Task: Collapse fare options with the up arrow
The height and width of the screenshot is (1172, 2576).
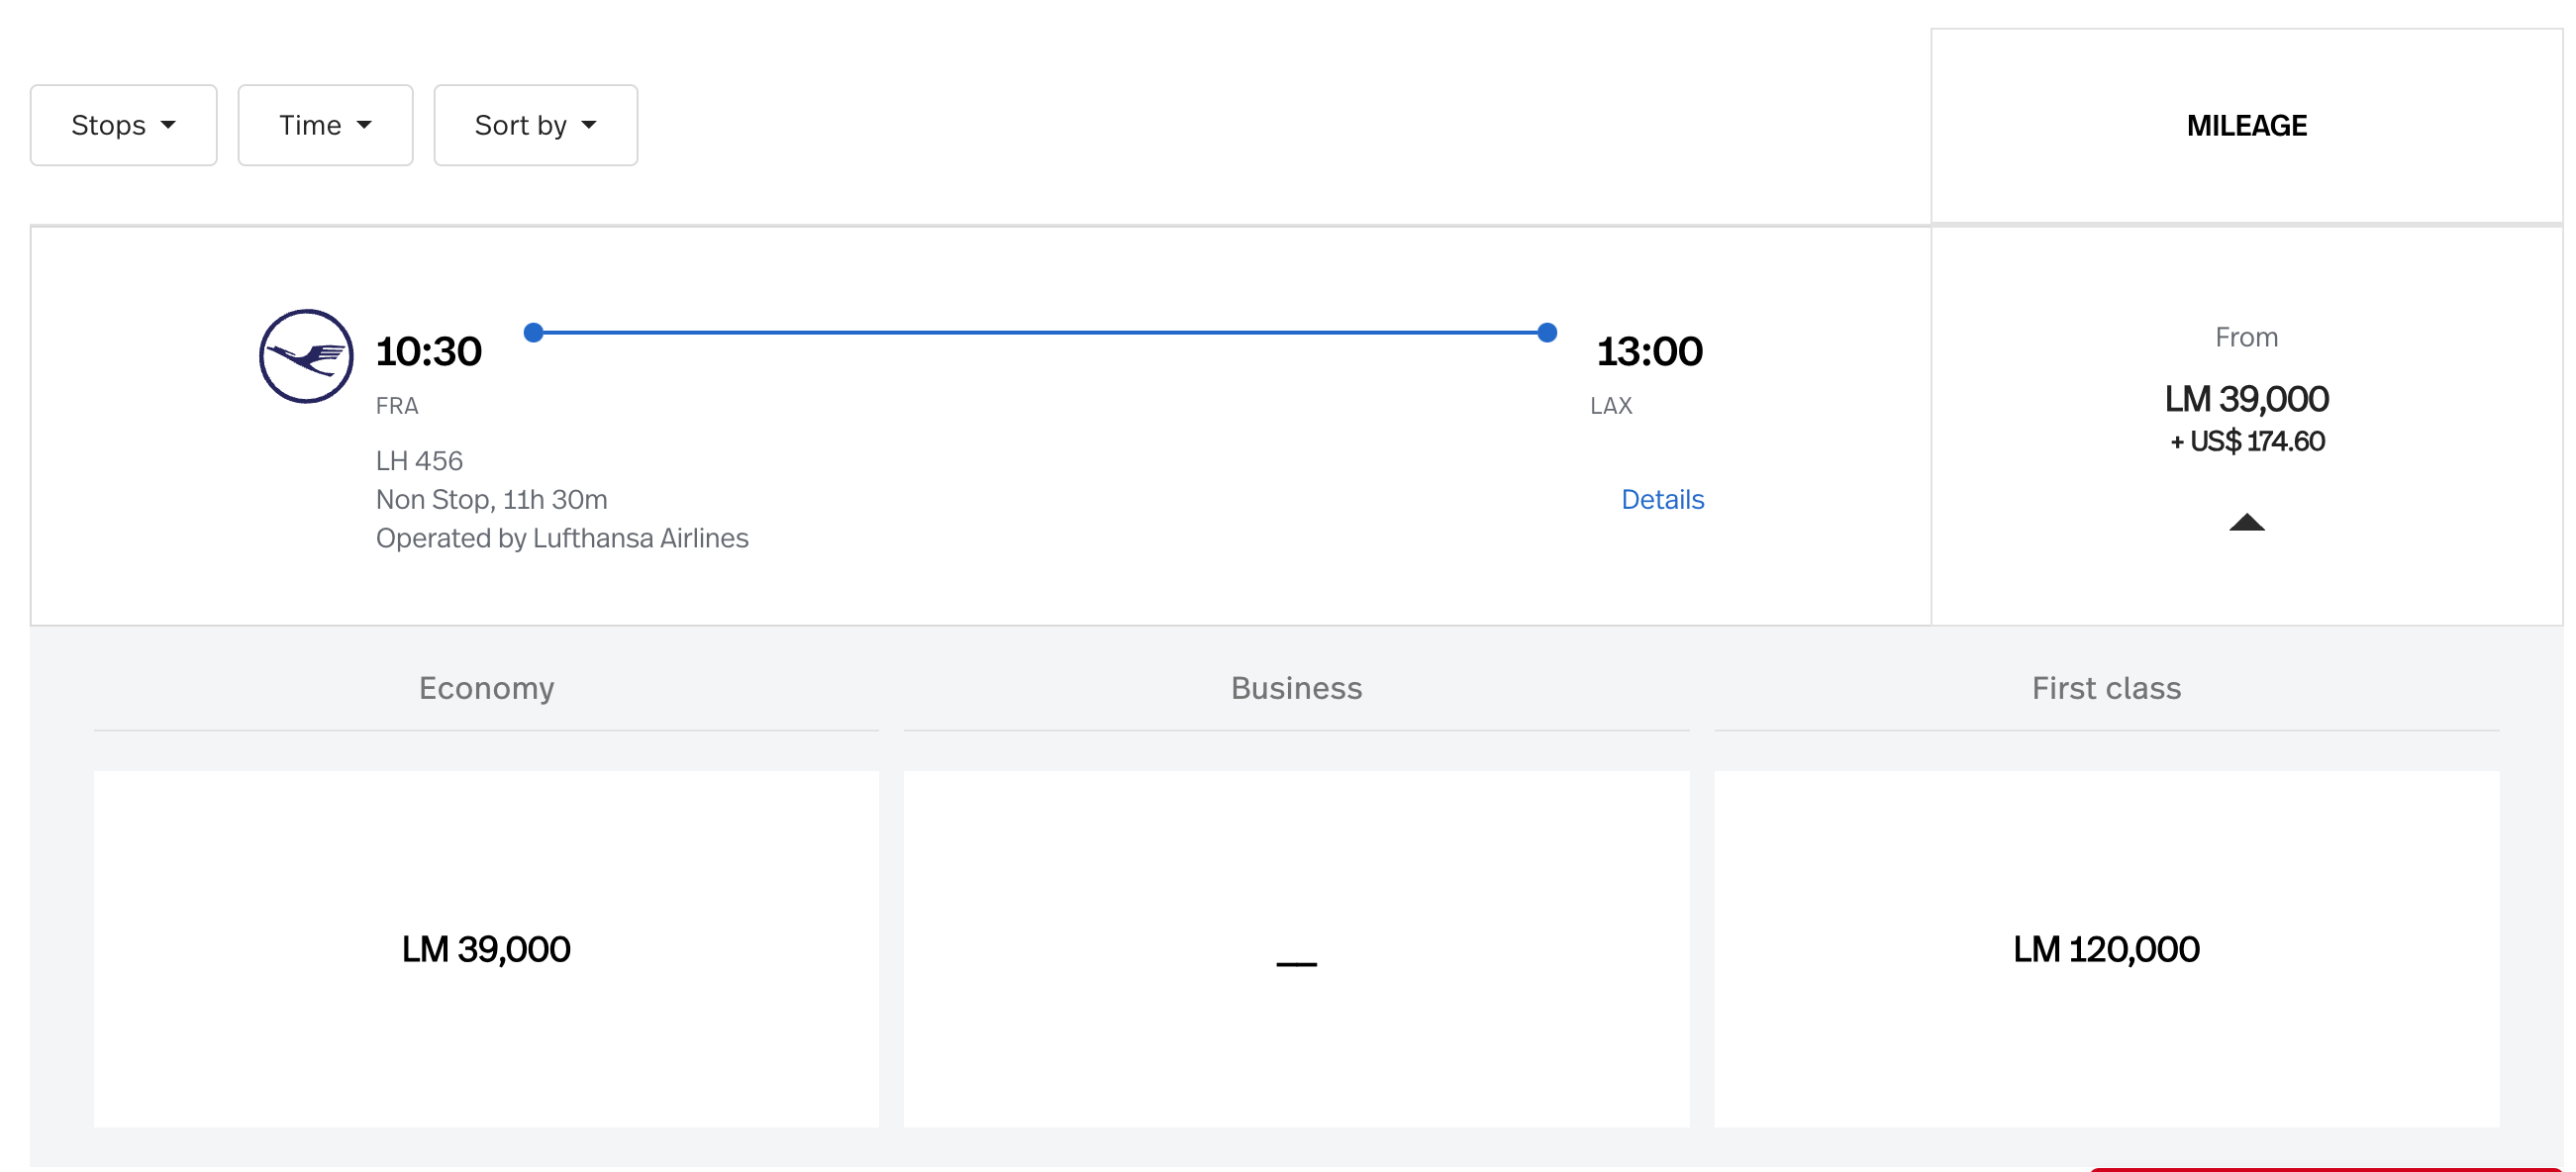Action: [2246, 522]
